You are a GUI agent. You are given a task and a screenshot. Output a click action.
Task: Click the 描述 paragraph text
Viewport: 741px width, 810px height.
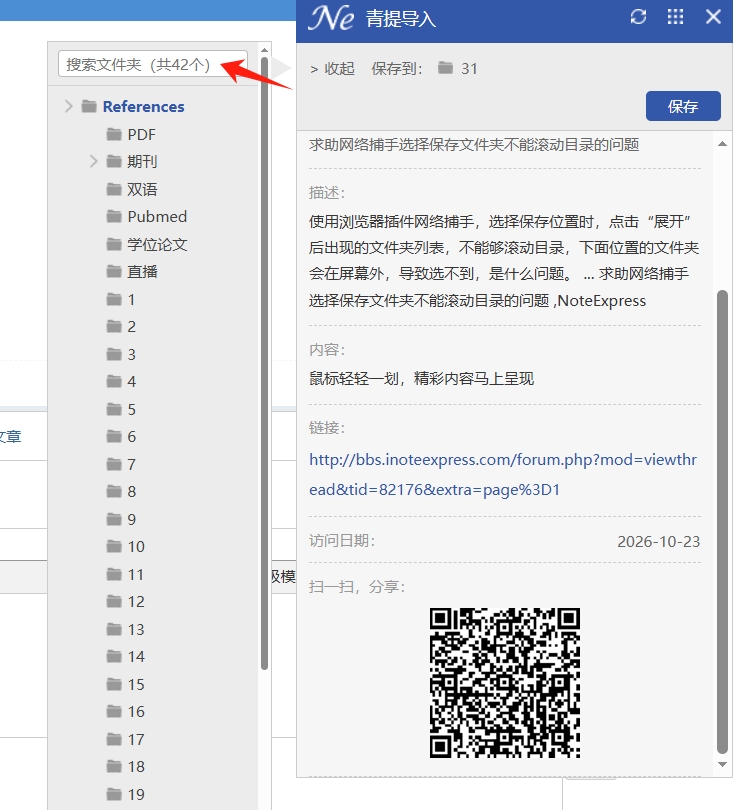tap(504, 261)
